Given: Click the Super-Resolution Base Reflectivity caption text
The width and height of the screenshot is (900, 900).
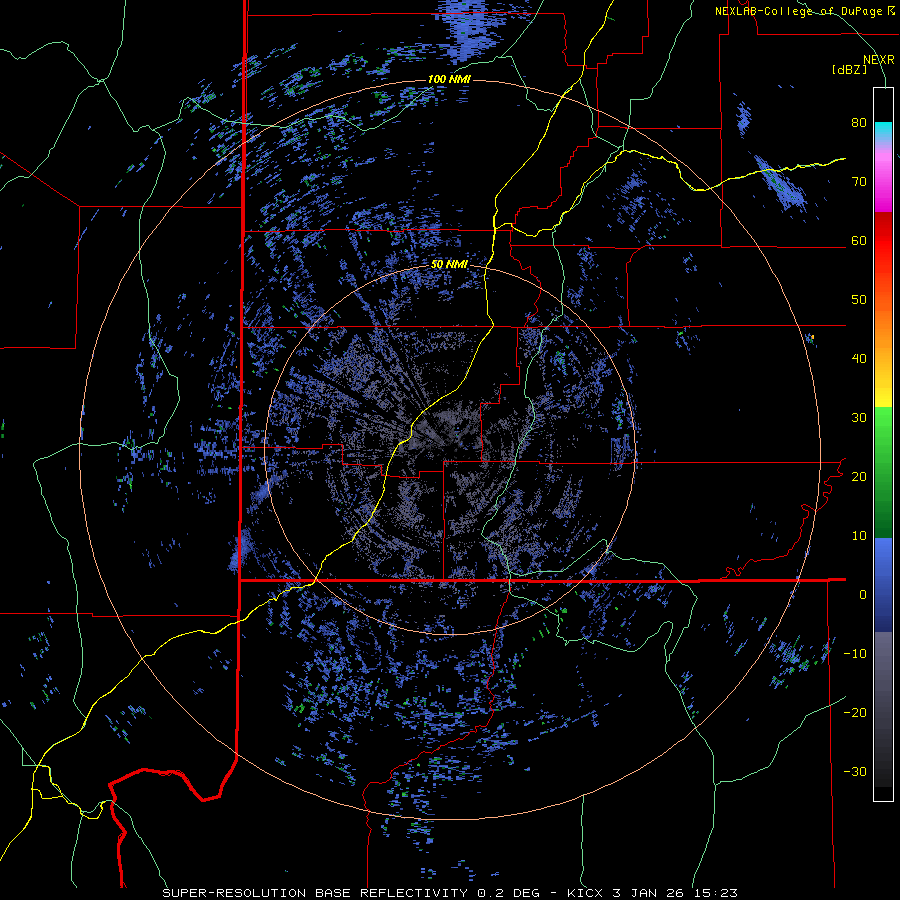Looking at the screenshot, I should pos(449,893).
